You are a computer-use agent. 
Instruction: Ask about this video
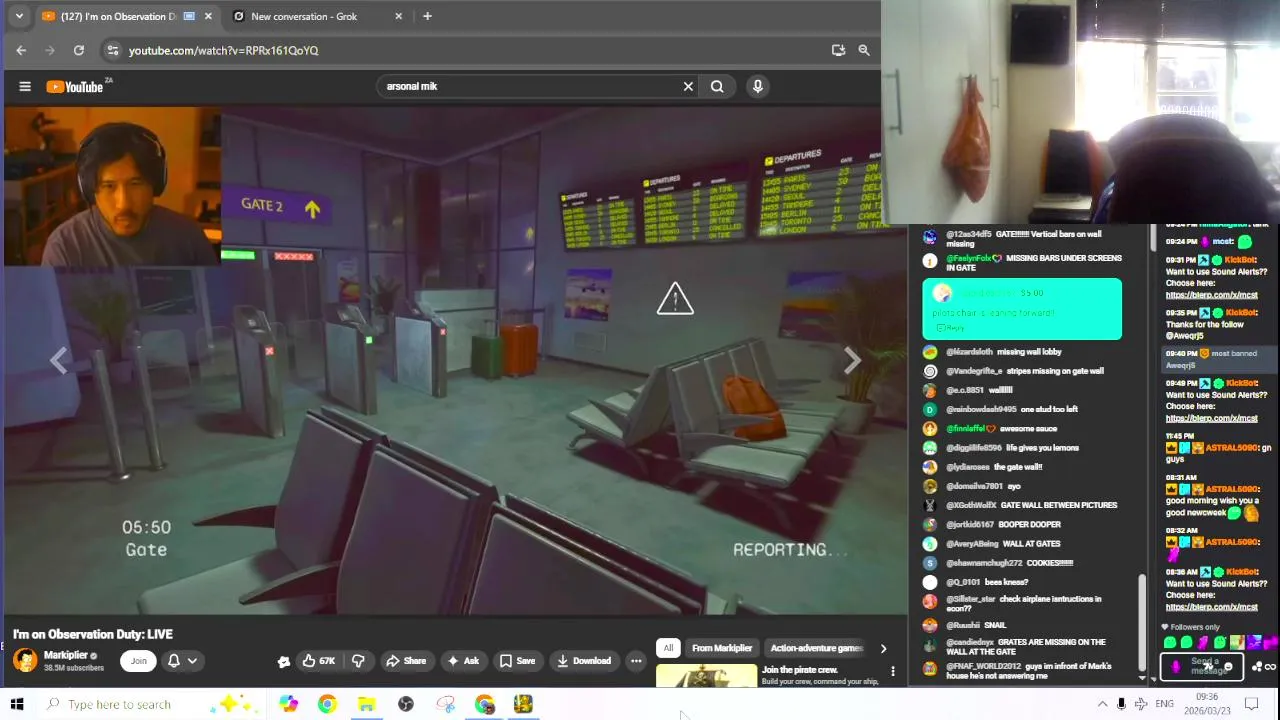pos(463,660)
